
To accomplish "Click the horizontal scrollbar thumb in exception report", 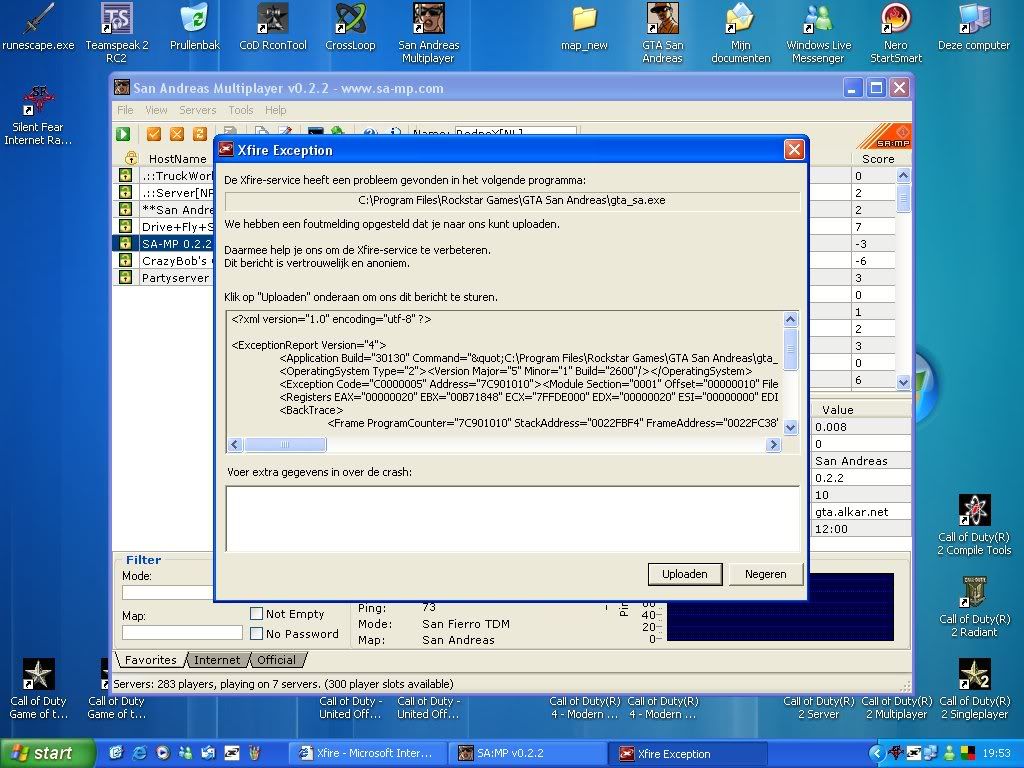I will coord(285,445).
